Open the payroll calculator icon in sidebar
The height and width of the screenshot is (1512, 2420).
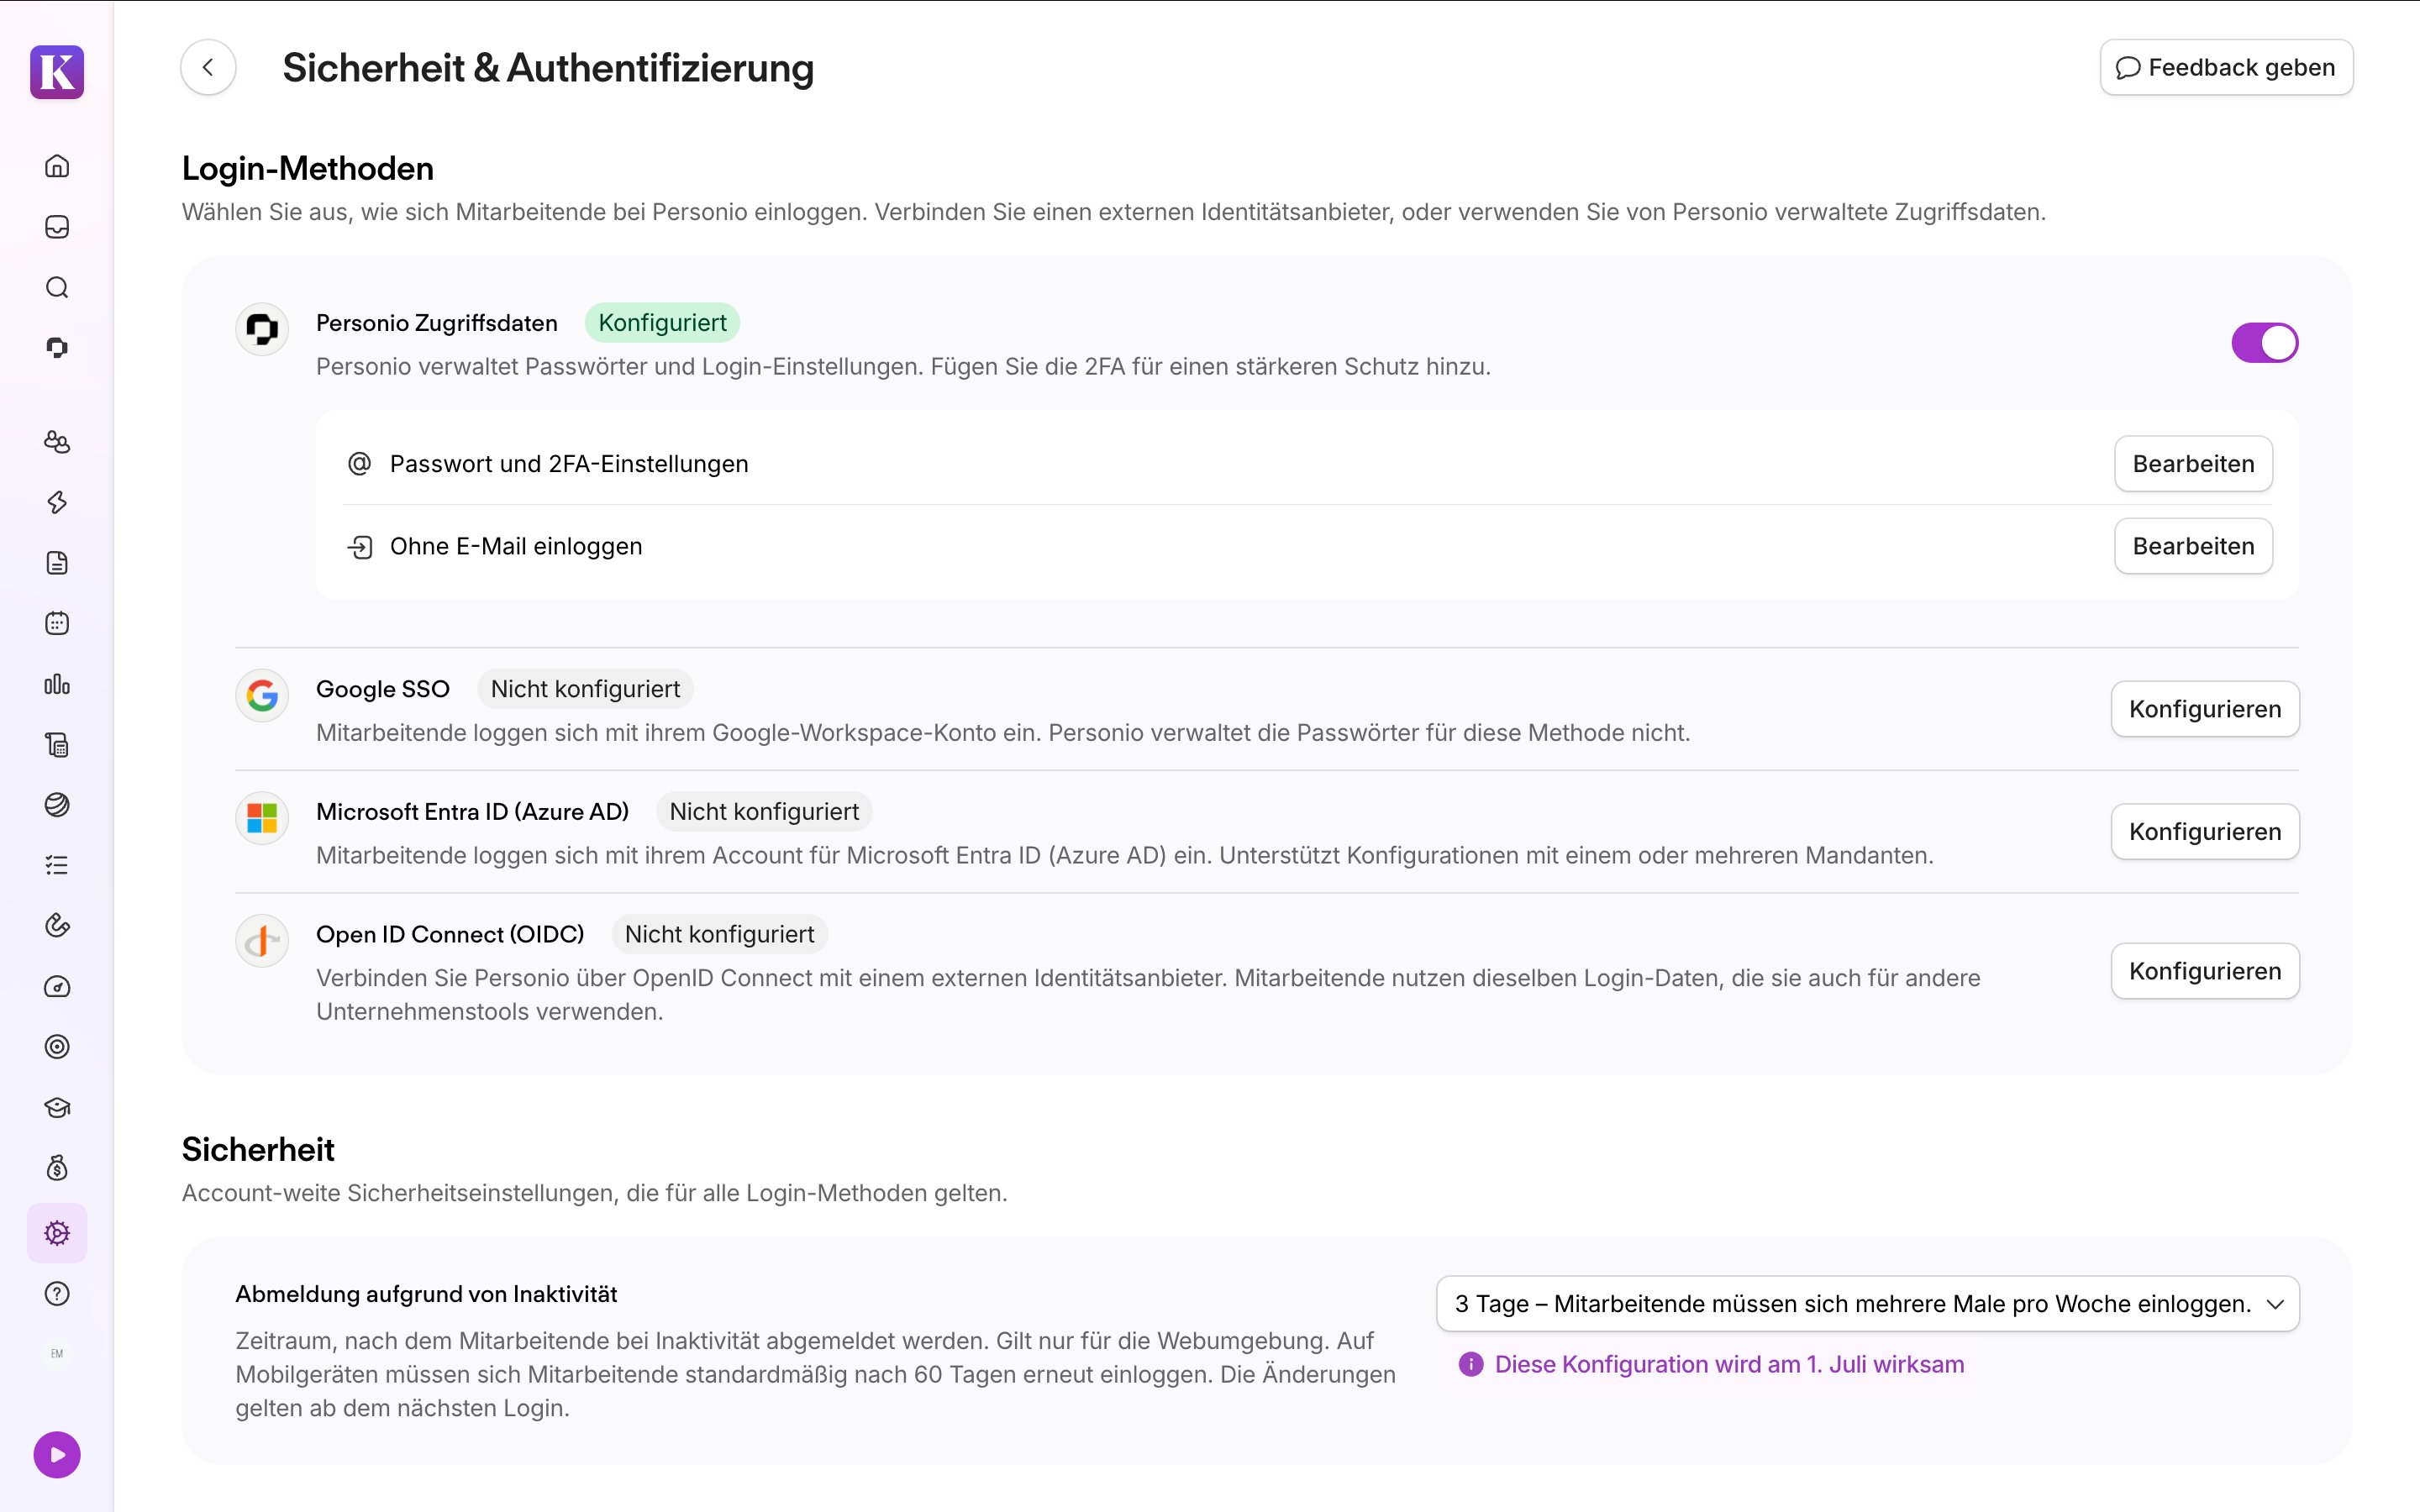57,745
